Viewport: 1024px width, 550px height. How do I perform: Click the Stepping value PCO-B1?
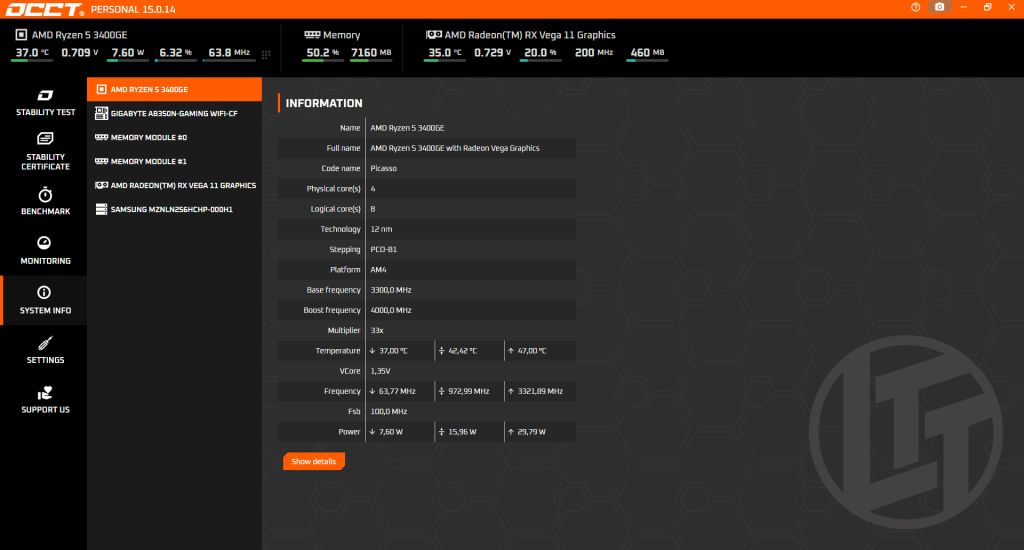pos(383,250)
